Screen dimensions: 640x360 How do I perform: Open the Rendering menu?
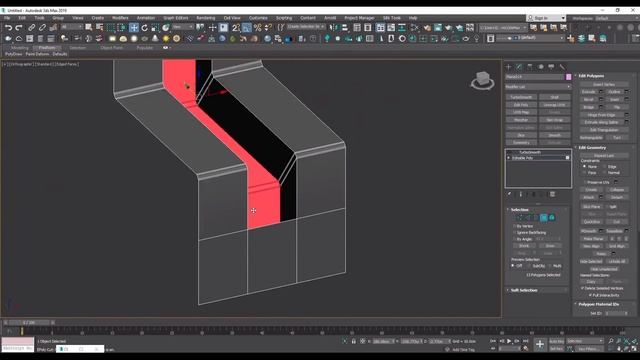point(206,18)
